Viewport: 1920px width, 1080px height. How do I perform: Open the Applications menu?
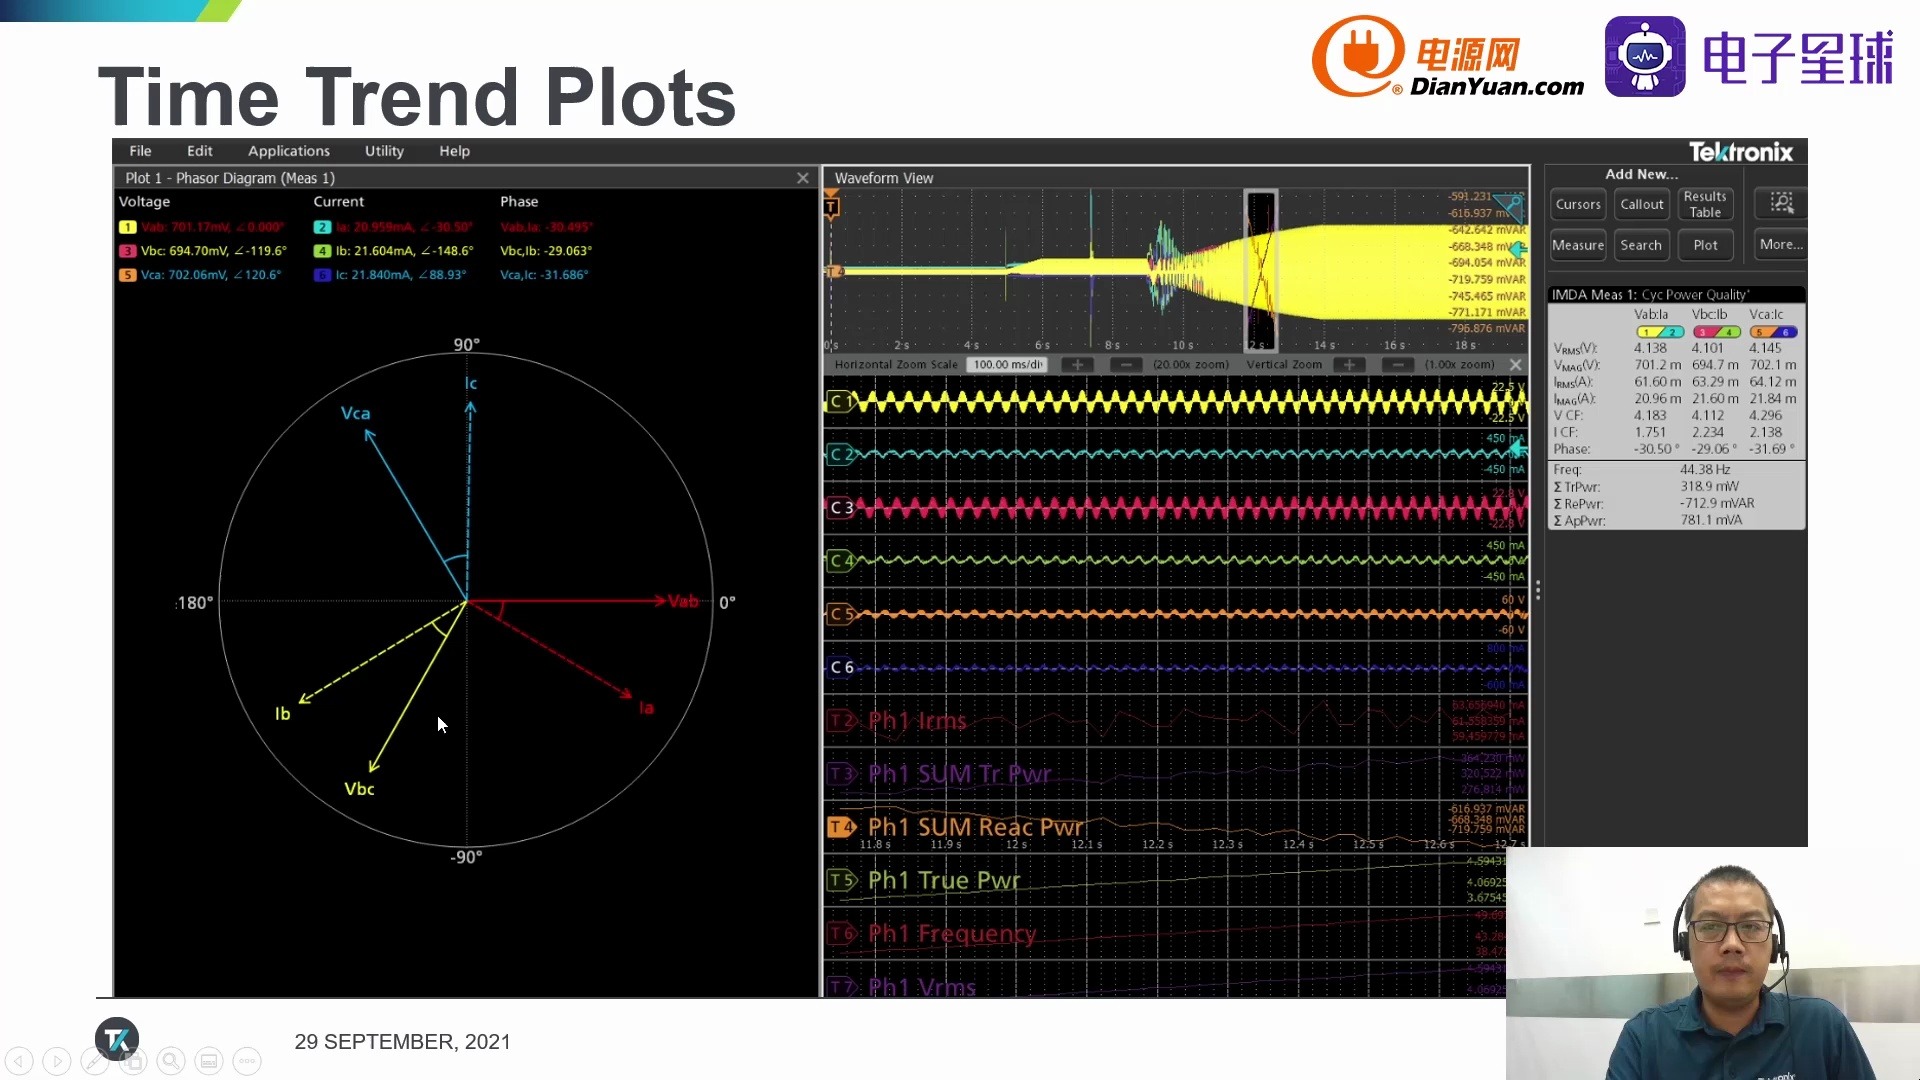(x=288, y=151)
